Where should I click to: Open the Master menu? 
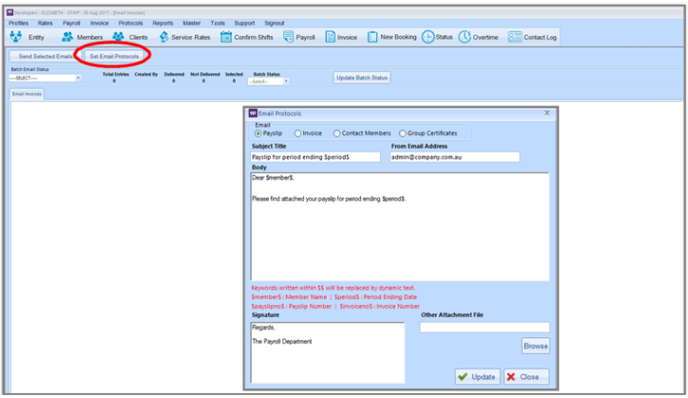(x=192, y=23)
